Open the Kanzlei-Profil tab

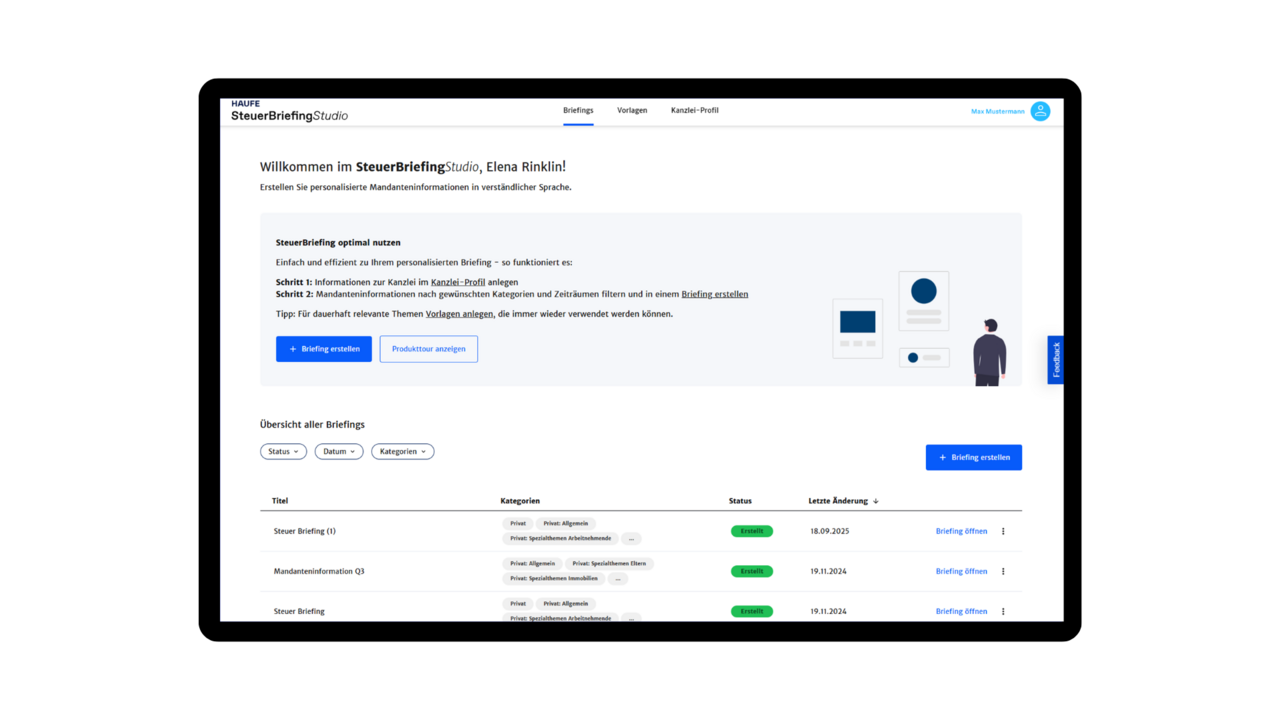point(694,110)
